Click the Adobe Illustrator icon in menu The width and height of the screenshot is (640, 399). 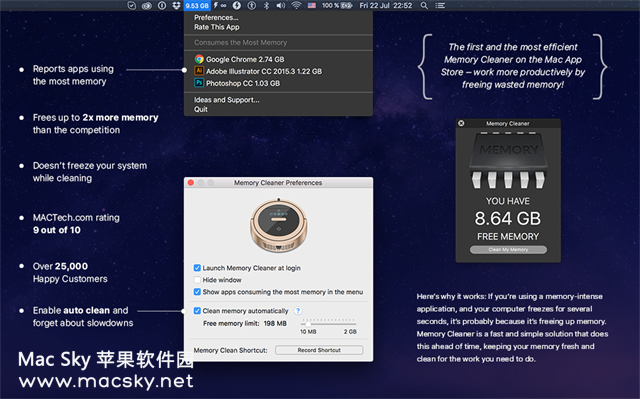coord(199,71)
